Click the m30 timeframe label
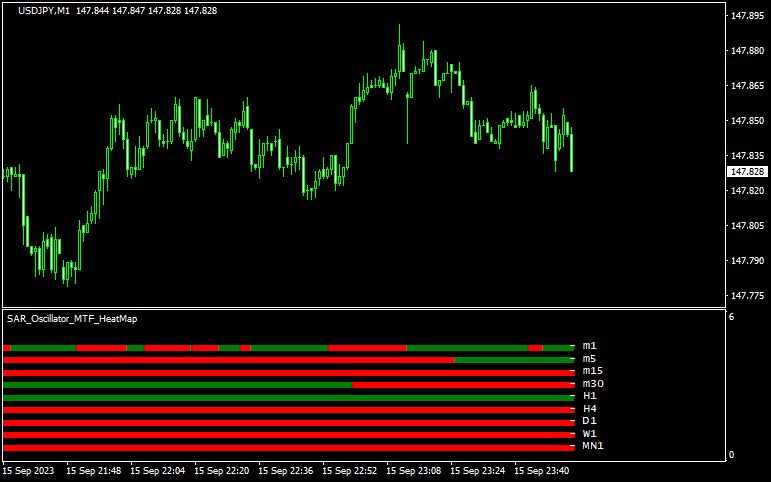The width and height of the screenshot is (771, 482). pyautogui.click(x=593, y=384)
